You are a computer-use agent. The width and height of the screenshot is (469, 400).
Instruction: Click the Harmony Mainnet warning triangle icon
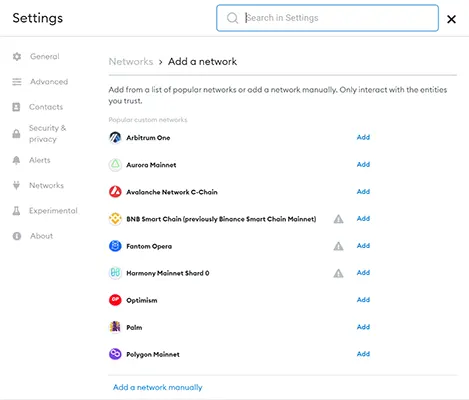(338, 273)
